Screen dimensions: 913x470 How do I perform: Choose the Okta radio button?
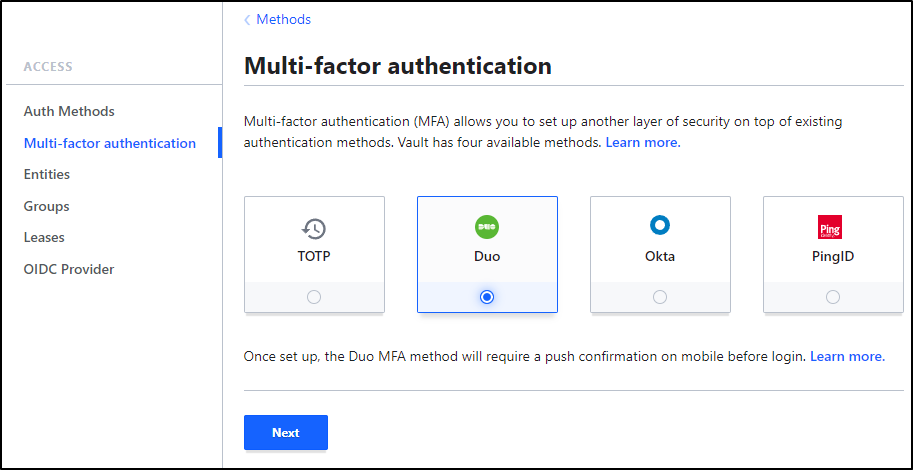[x=660, y=298]
